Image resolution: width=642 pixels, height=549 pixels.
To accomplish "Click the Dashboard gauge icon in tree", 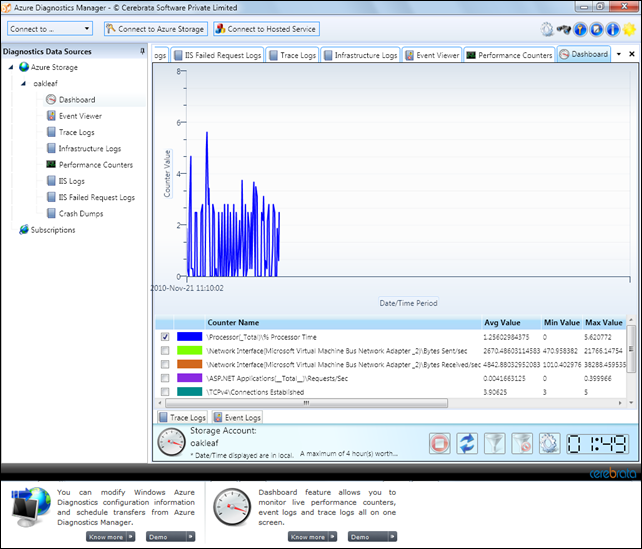I will (51, 99).
